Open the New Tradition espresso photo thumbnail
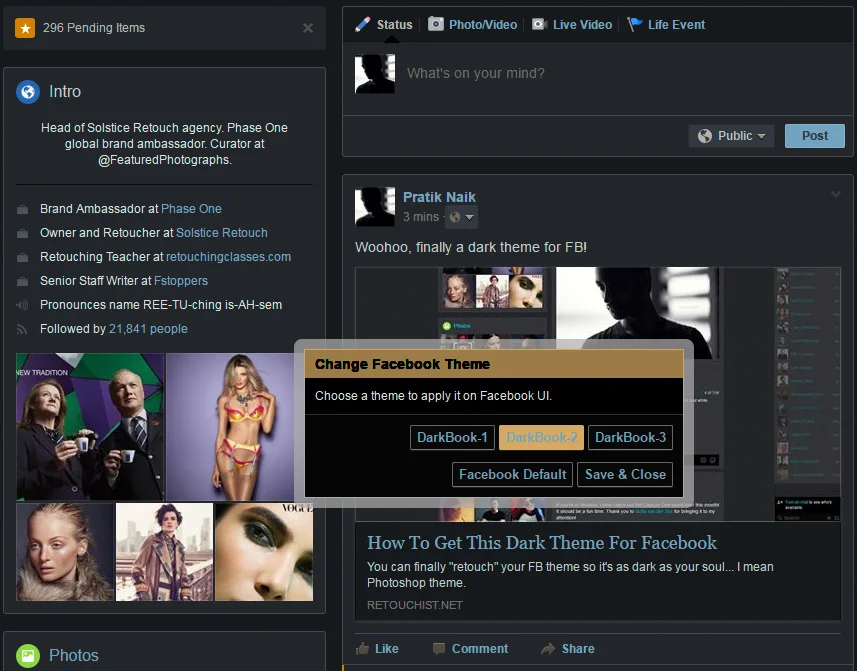This screenshot has height=671, width=857. coord(90,427)
